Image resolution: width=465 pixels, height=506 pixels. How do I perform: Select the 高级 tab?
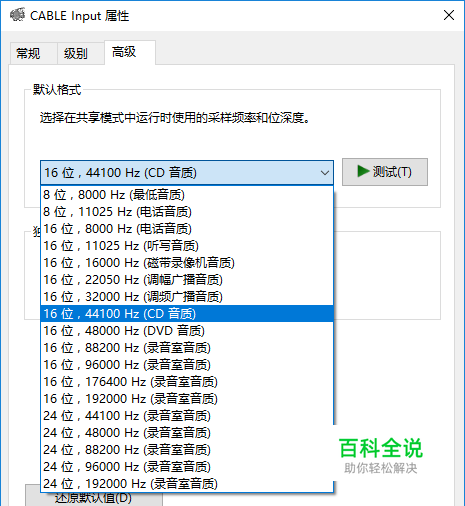tap(130, 52)
